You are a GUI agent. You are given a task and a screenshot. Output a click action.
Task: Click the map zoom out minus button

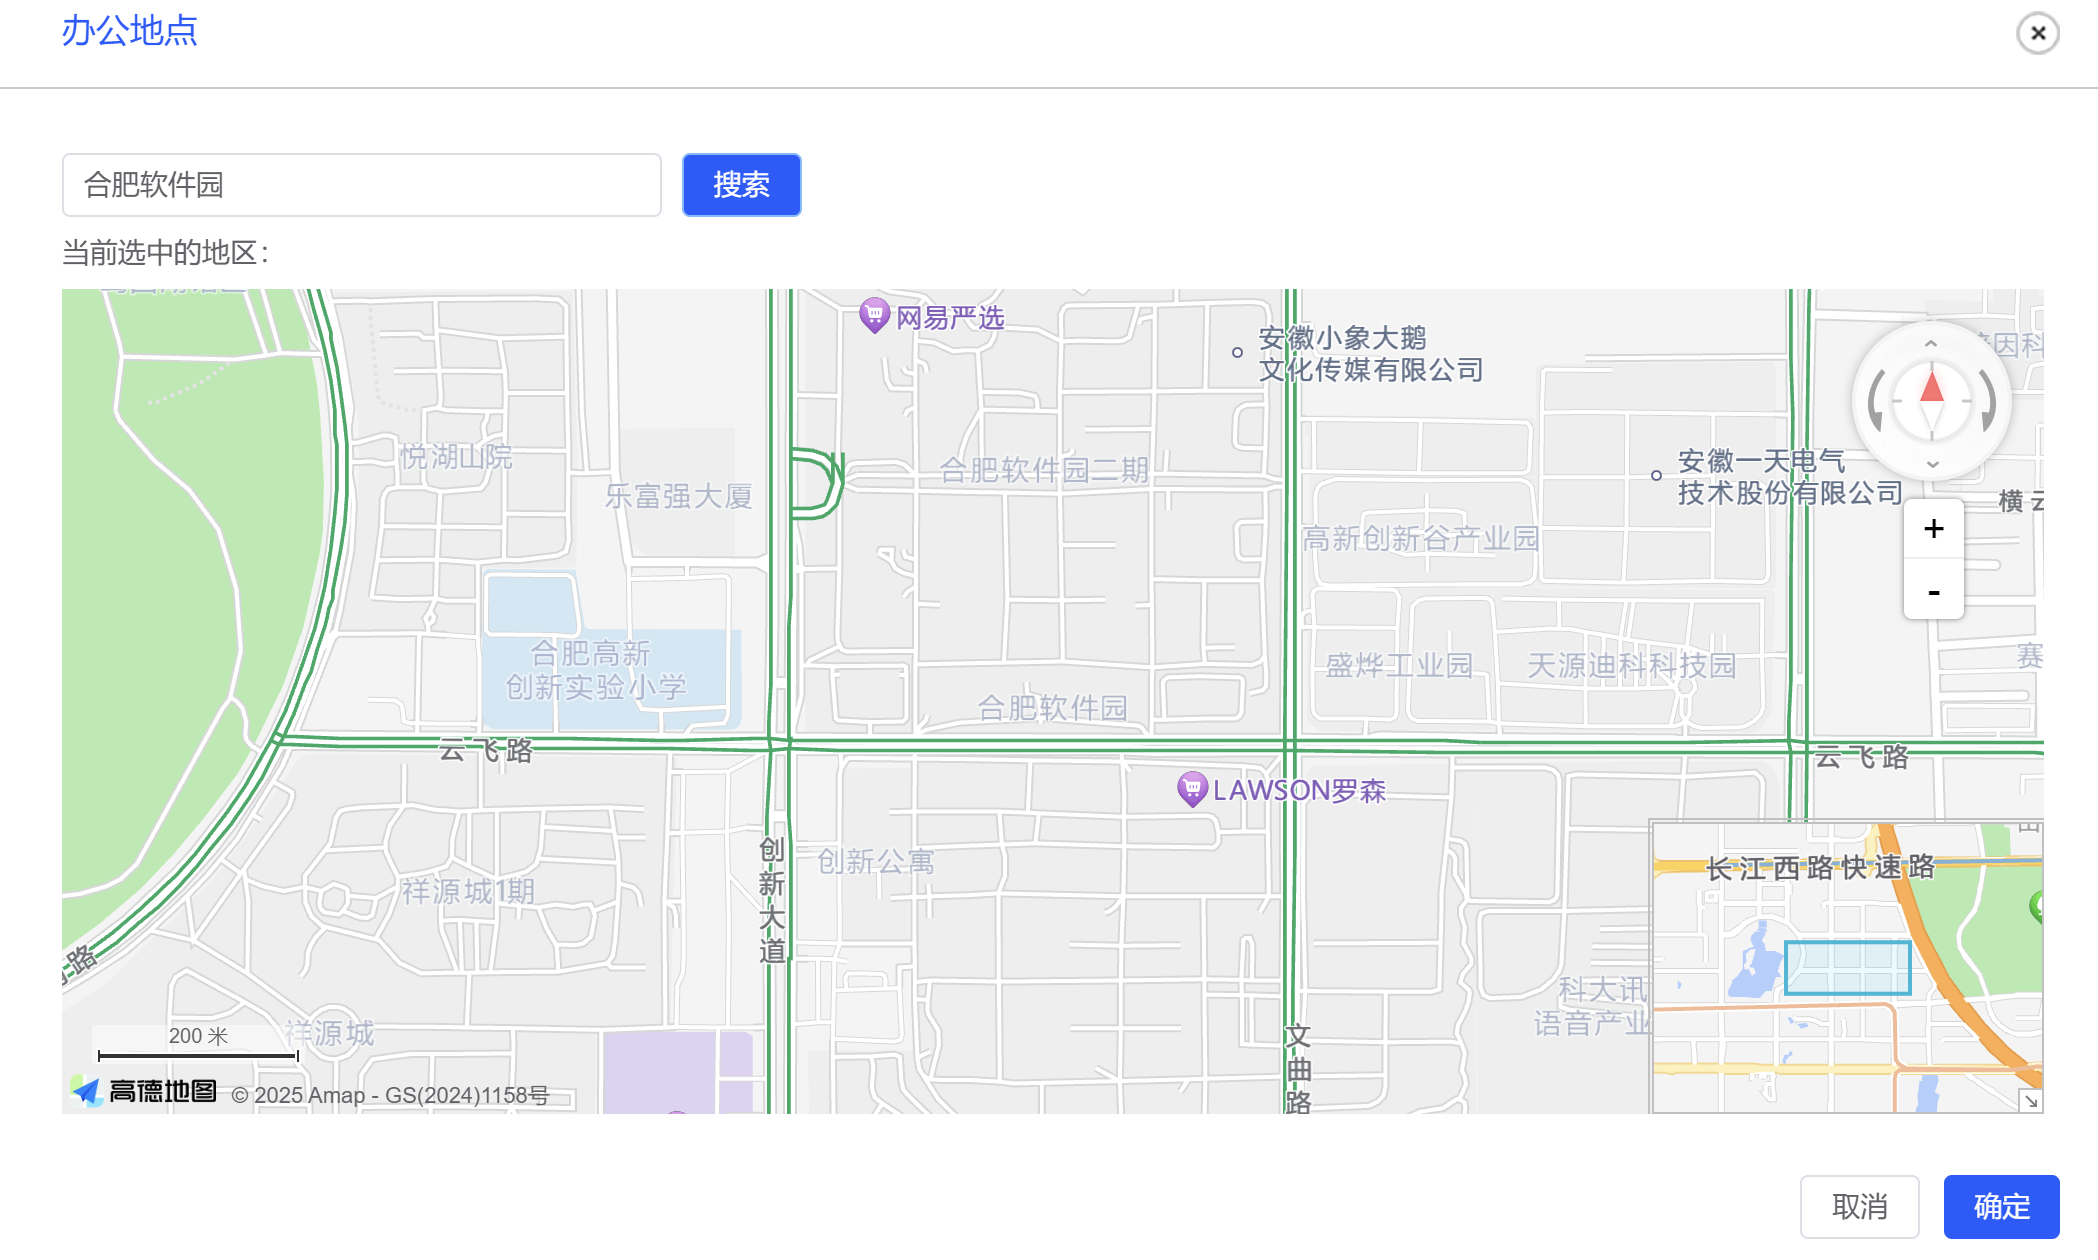(1933, 592)
